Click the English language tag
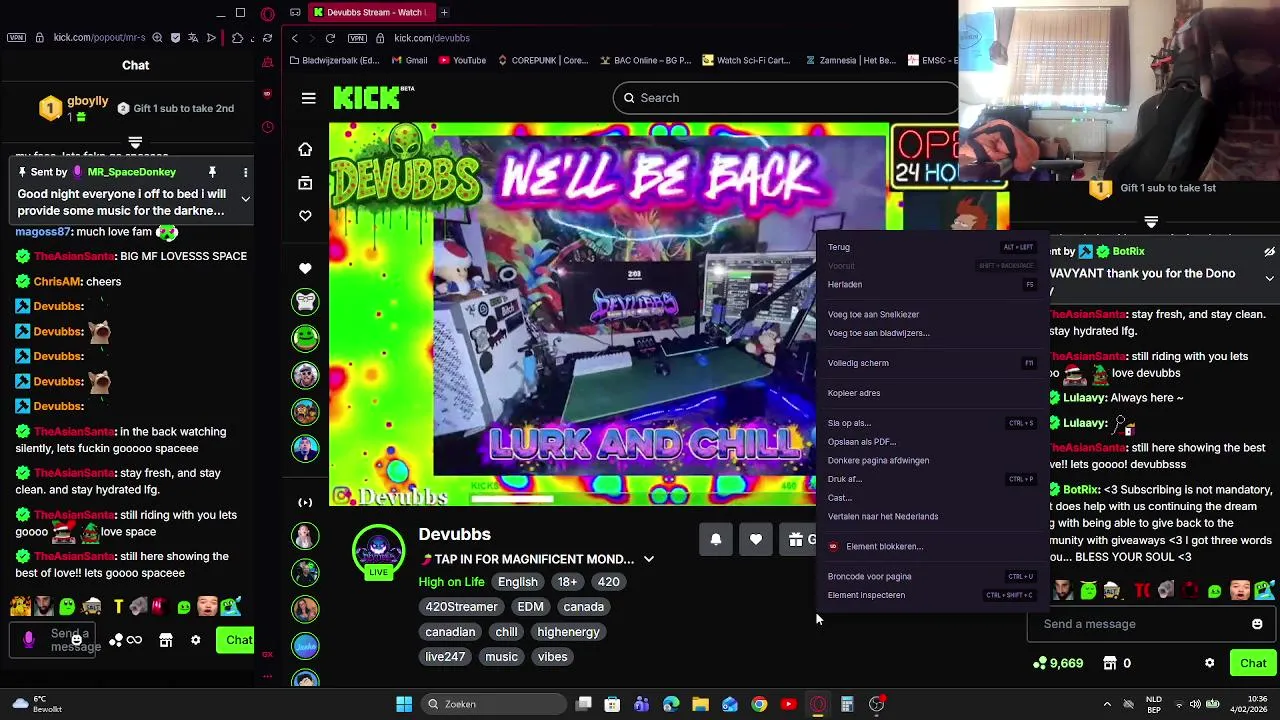1280x720 pixels. [518, 582]
